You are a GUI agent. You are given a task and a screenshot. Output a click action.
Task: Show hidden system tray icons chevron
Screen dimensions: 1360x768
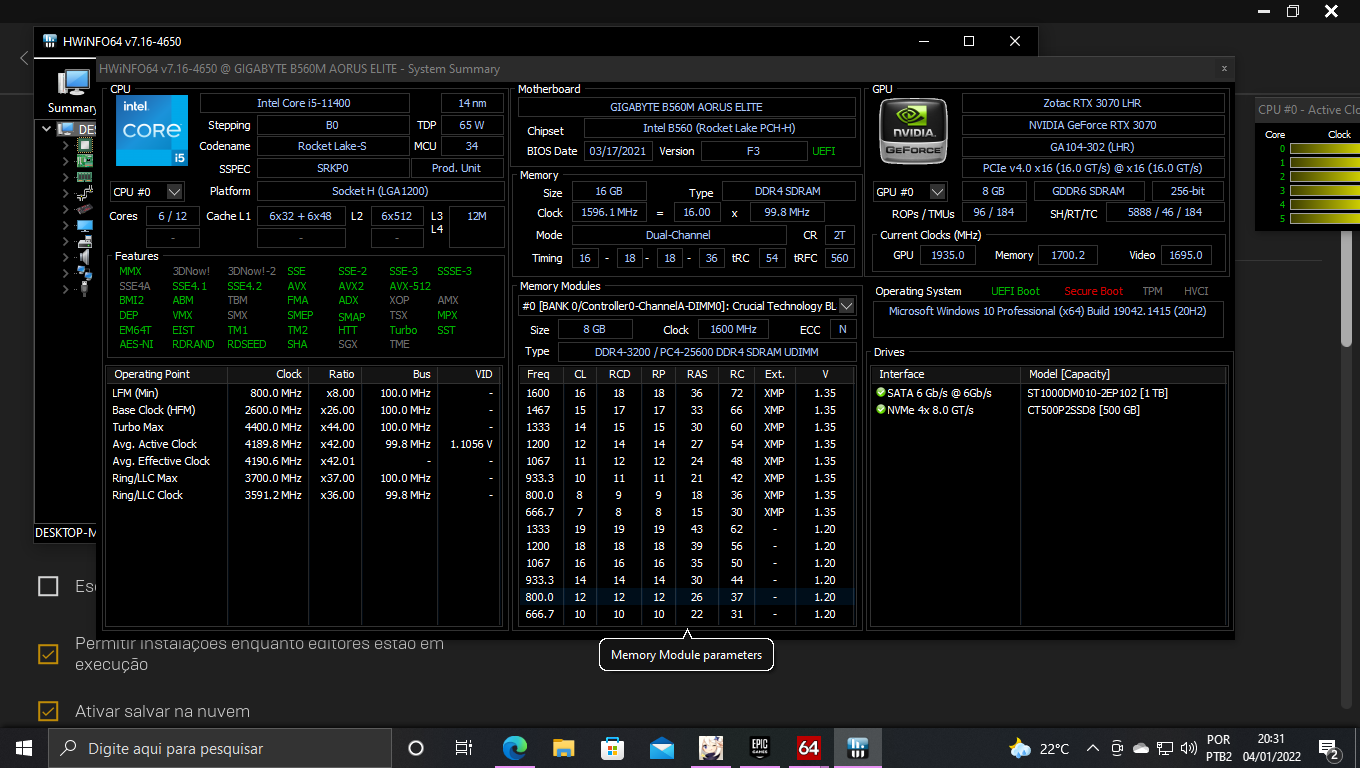click(x=1092, y=748)
